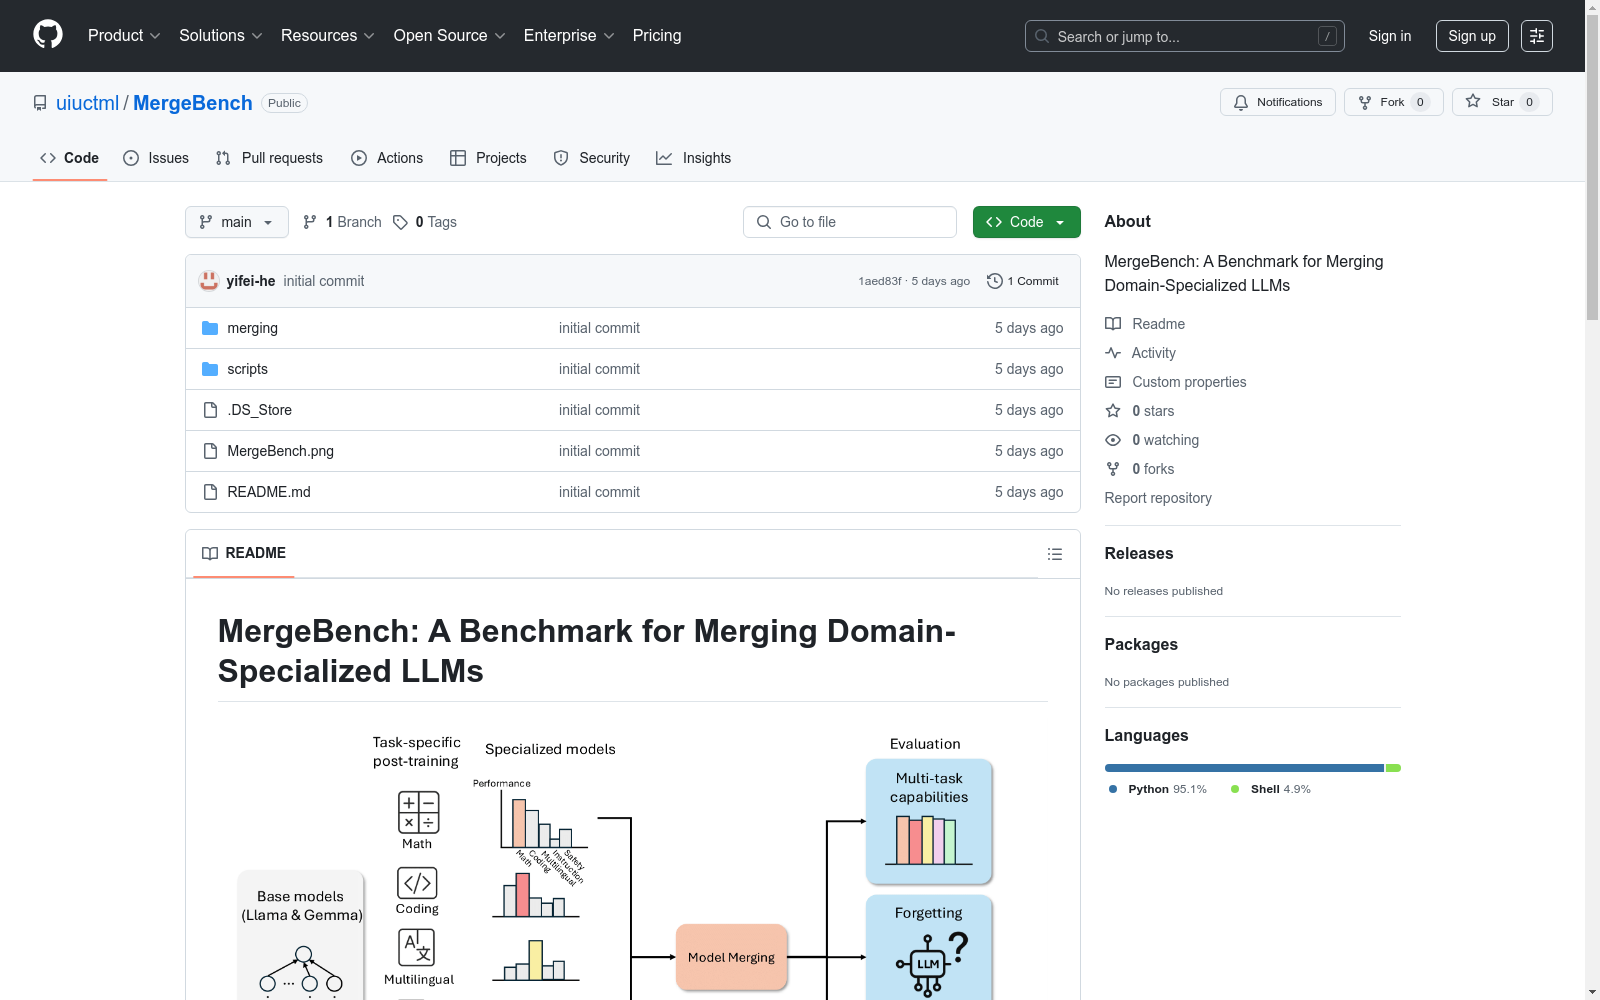Open the Security tab
1600x1000 pixels.
tap(592, 158)
